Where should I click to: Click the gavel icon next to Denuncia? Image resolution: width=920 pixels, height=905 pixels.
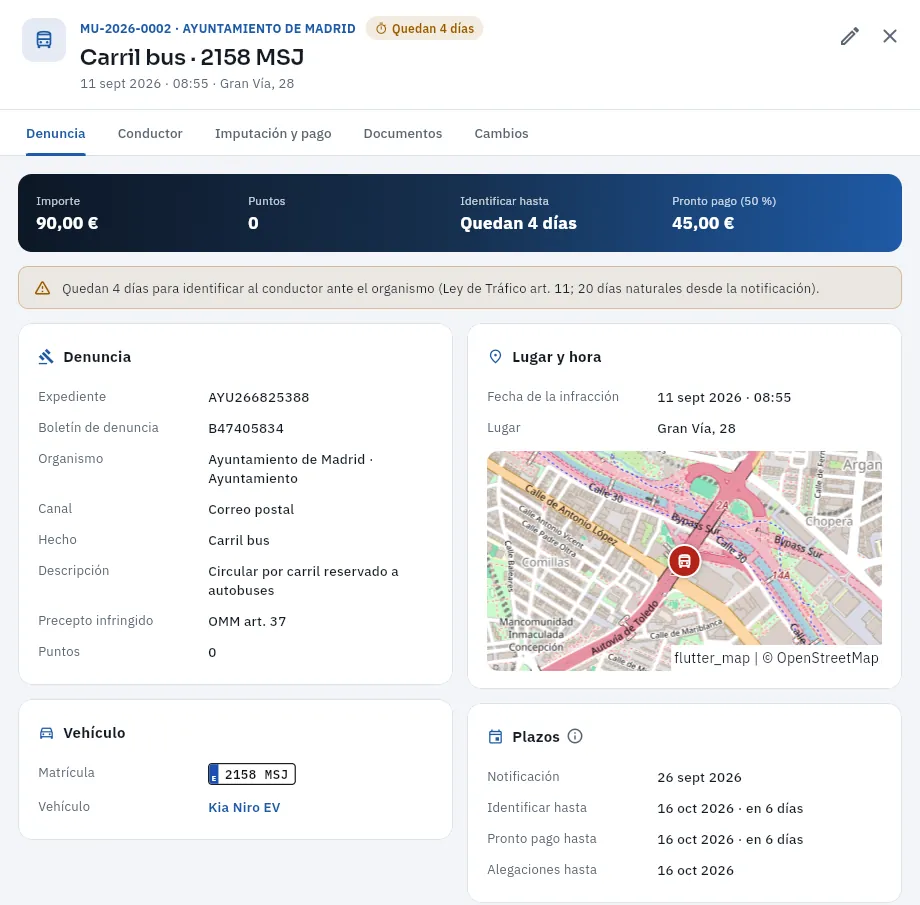pos(46,357)
